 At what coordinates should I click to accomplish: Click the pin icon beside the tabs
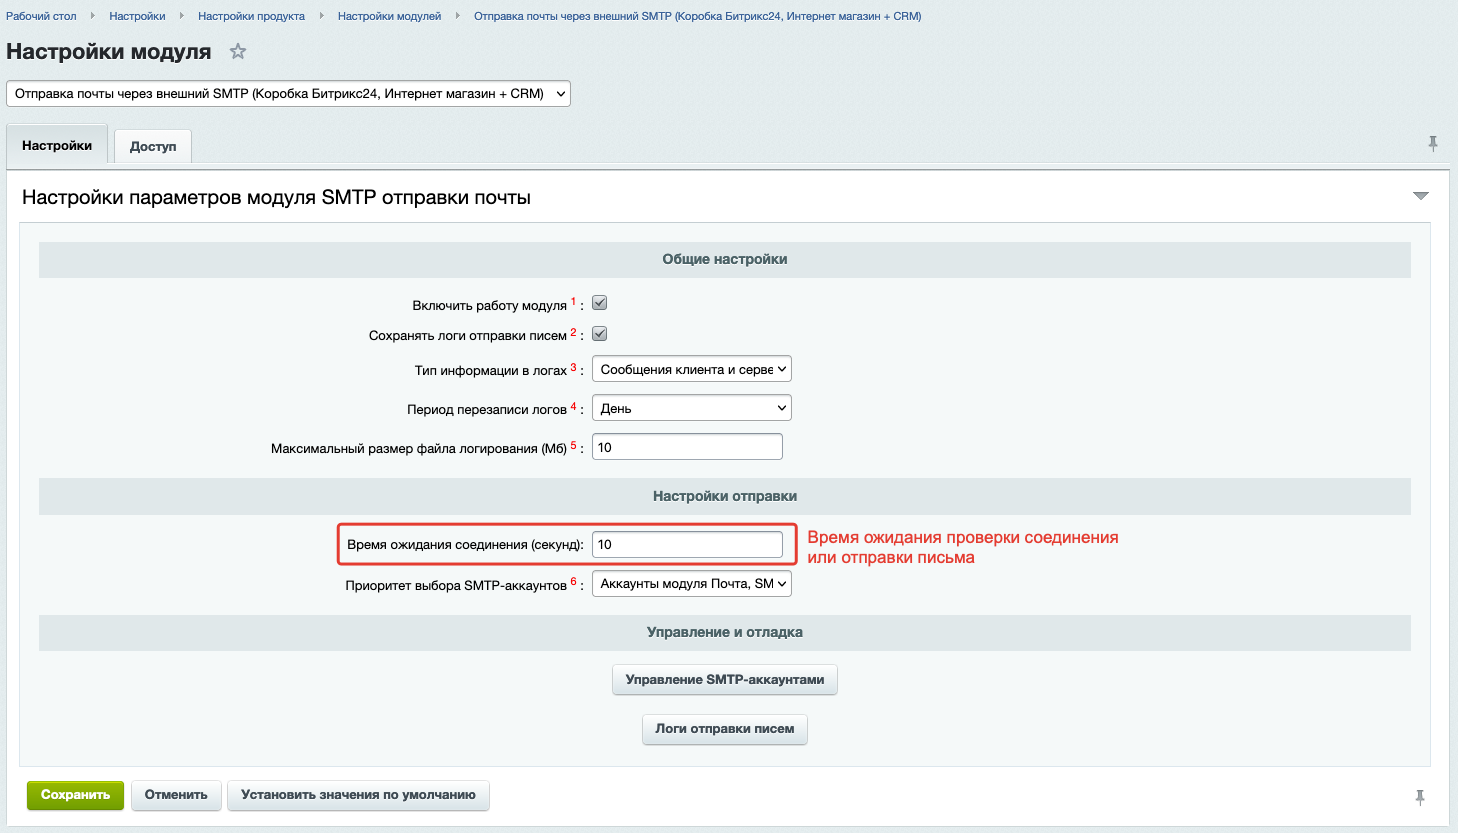1433,144
